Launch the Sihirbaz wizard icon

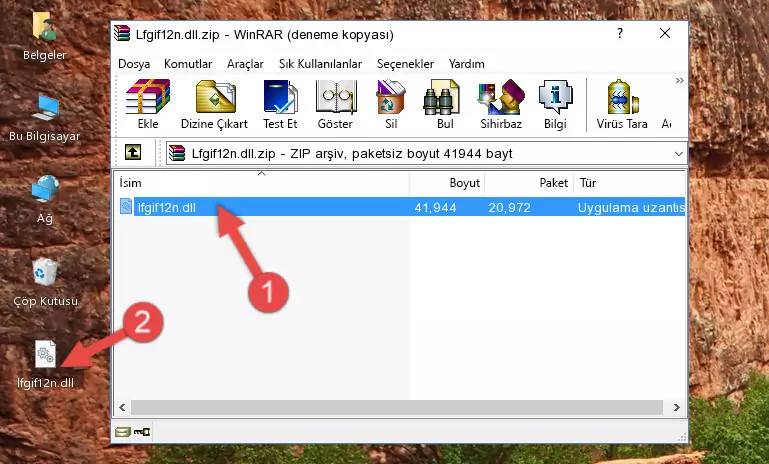[x=501, y=104]
